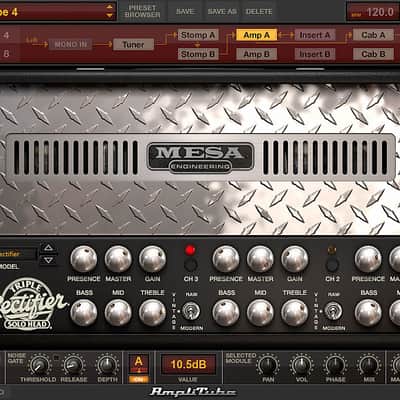This screenshot has width=400, height=400.
Task: Click the CH 3 Gain knob
Action: click(152, 259)
